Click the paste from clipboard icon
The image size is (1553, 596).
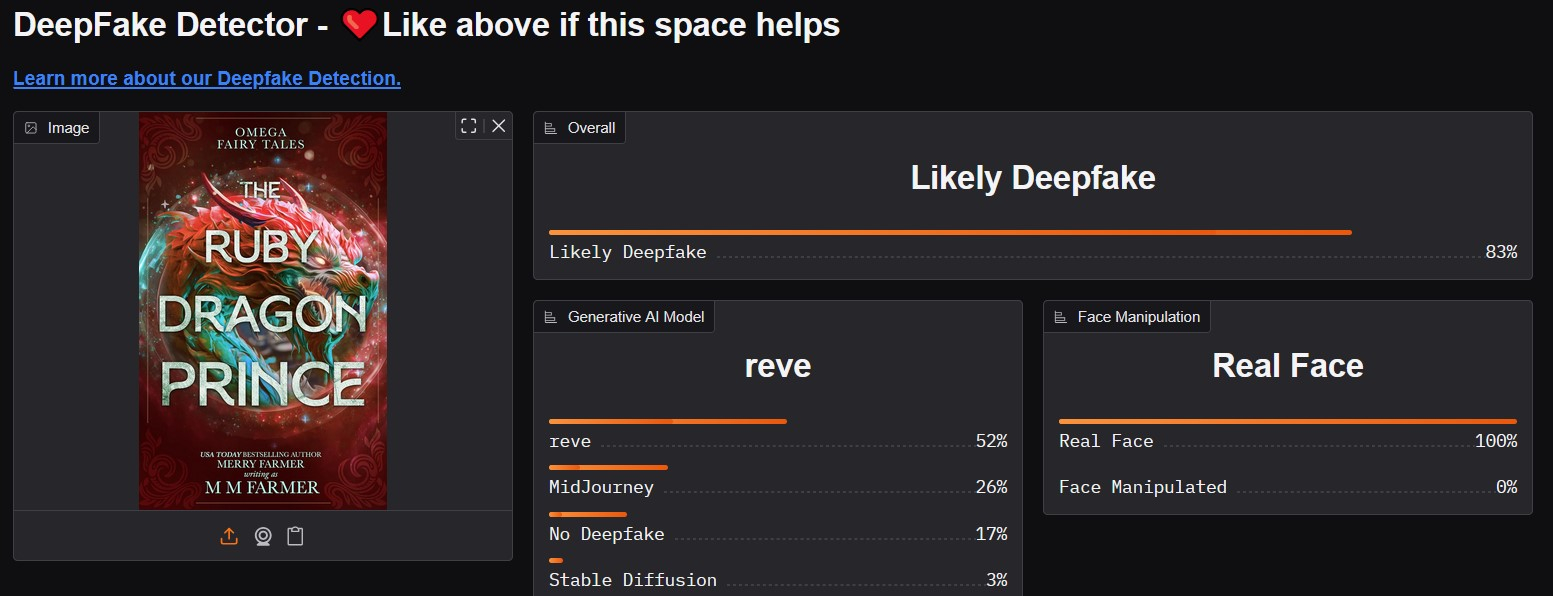tap(295, 537)
